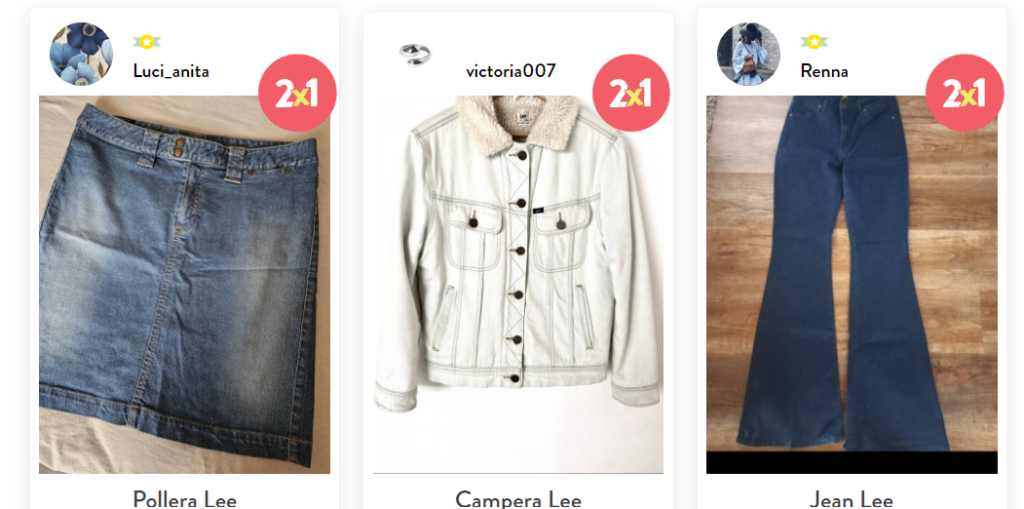Open victoria007's ring avatar image
1024x509 pixels.
415,54
